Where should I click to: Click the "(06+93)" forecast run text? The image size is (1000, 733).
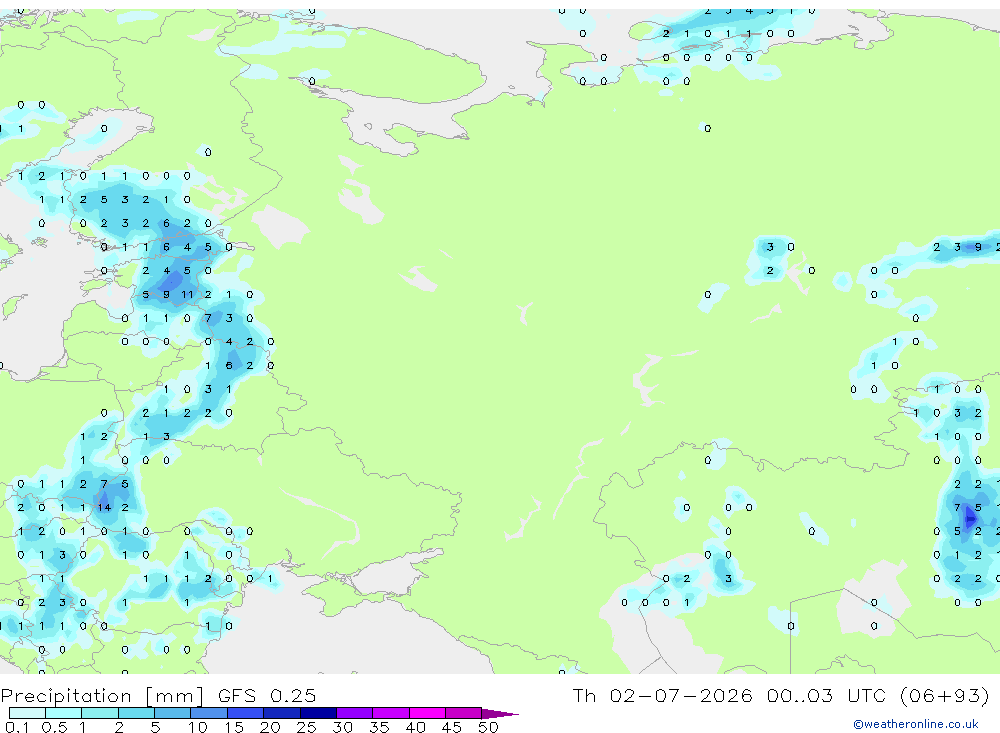[x=945, y=695]
